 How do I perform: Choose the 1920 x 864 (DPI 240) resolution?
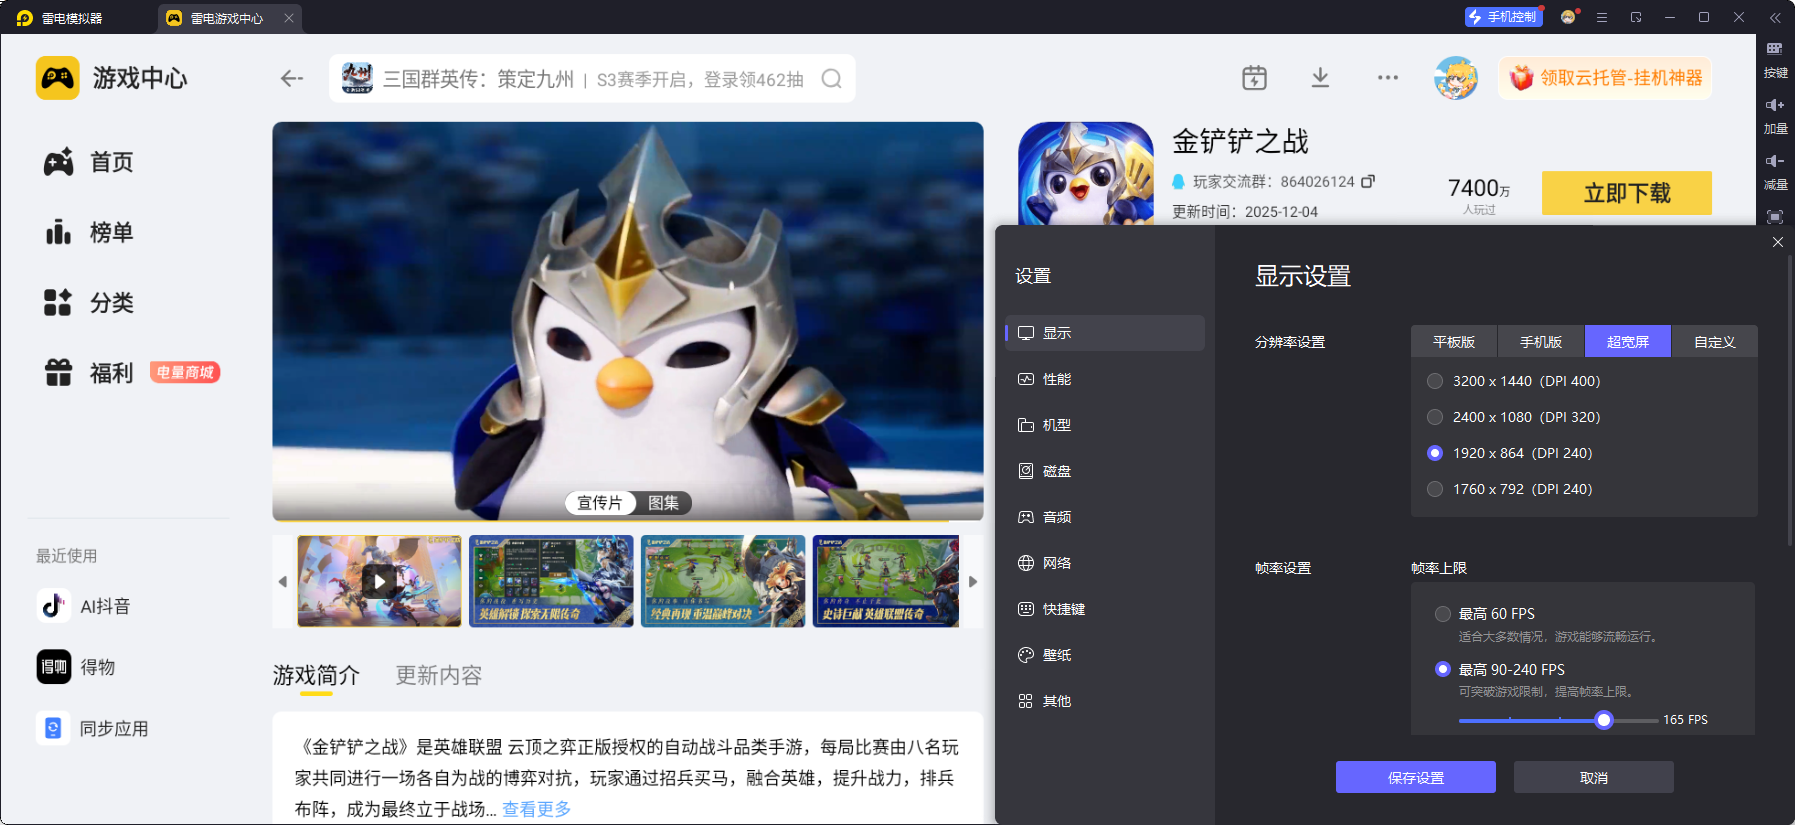(x=1510, y=453)
